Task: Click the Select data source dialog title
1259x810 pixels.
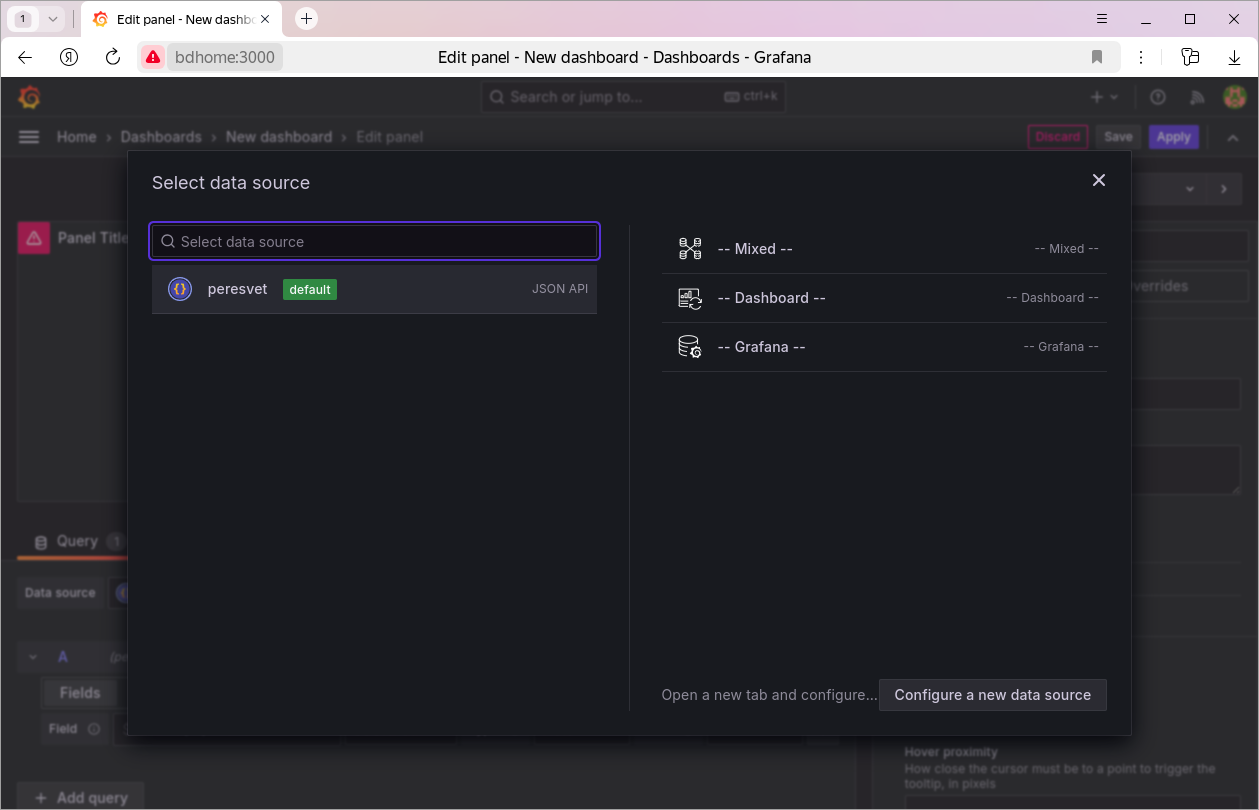Action: point(231,183)
